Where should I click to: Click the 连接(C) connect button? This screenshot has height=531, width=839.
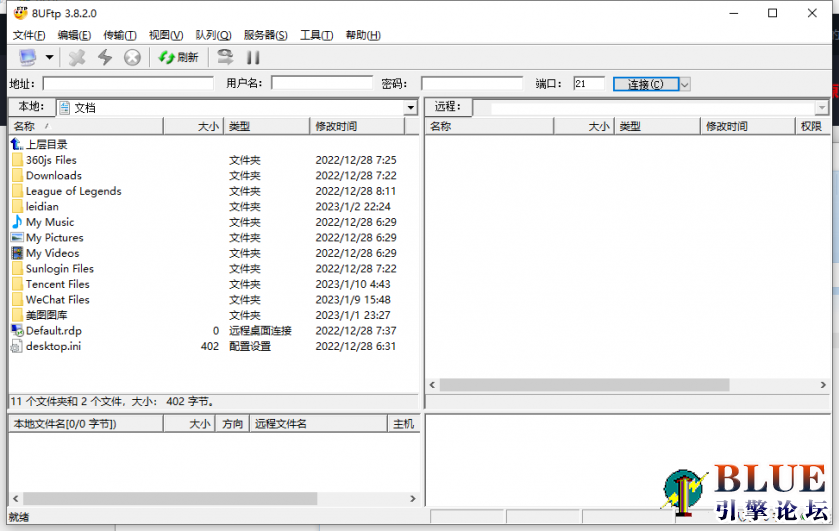point(646,84)
